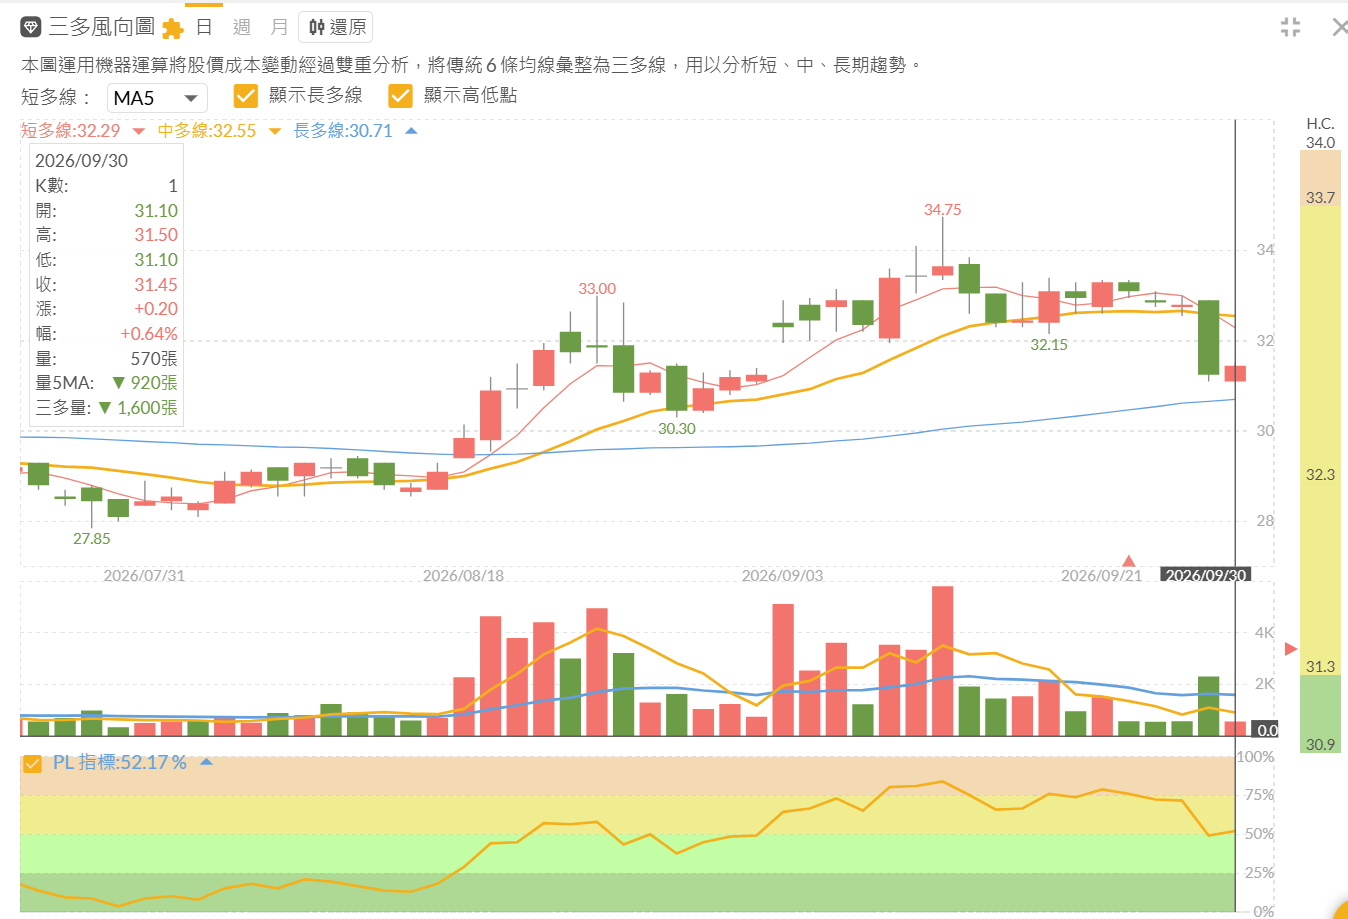The height and width of the screenshot is (919, 1348).
Task: Click the 33.7 level on H.C. bar
Action: click(1320, 198)
